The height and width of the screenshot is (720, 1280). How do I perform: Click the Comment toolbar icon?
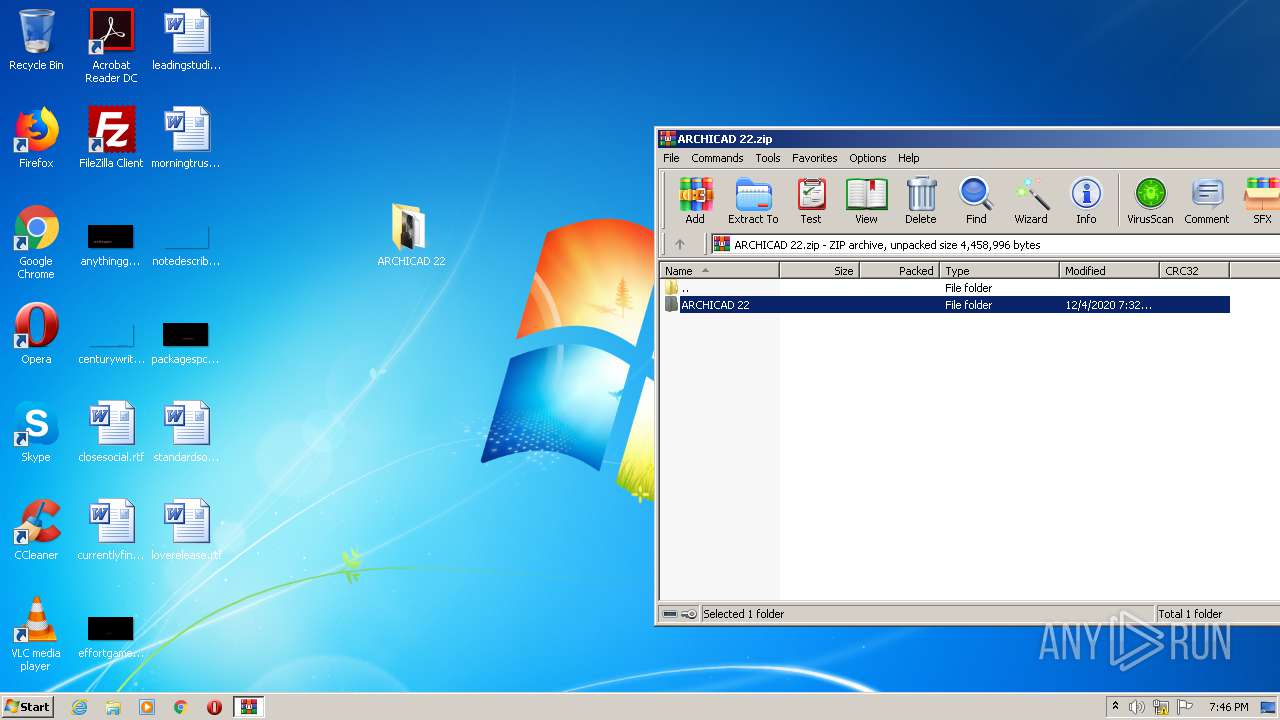1207,200
